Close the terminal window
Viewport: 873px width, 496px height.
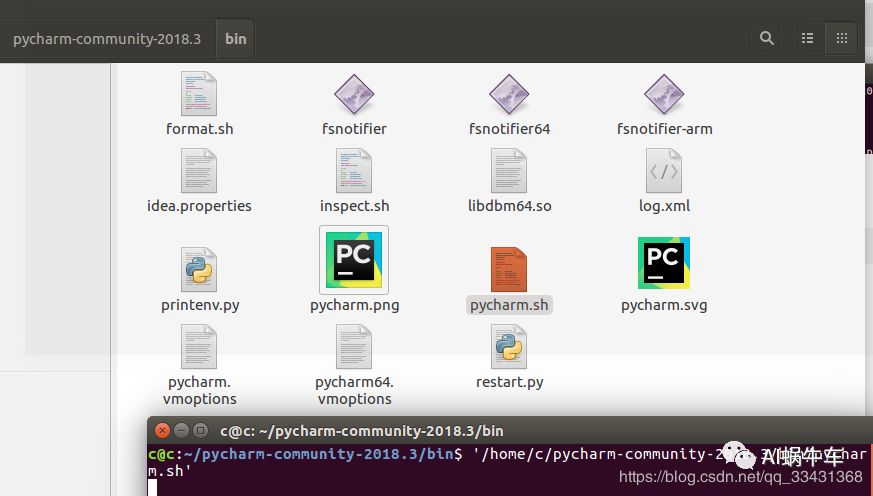(162, 430)
